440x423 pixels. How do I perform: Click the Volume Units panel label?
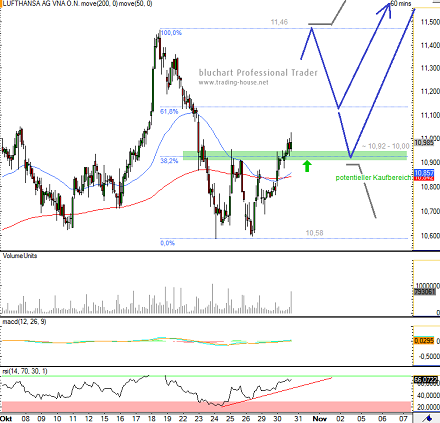click(20, 256)
